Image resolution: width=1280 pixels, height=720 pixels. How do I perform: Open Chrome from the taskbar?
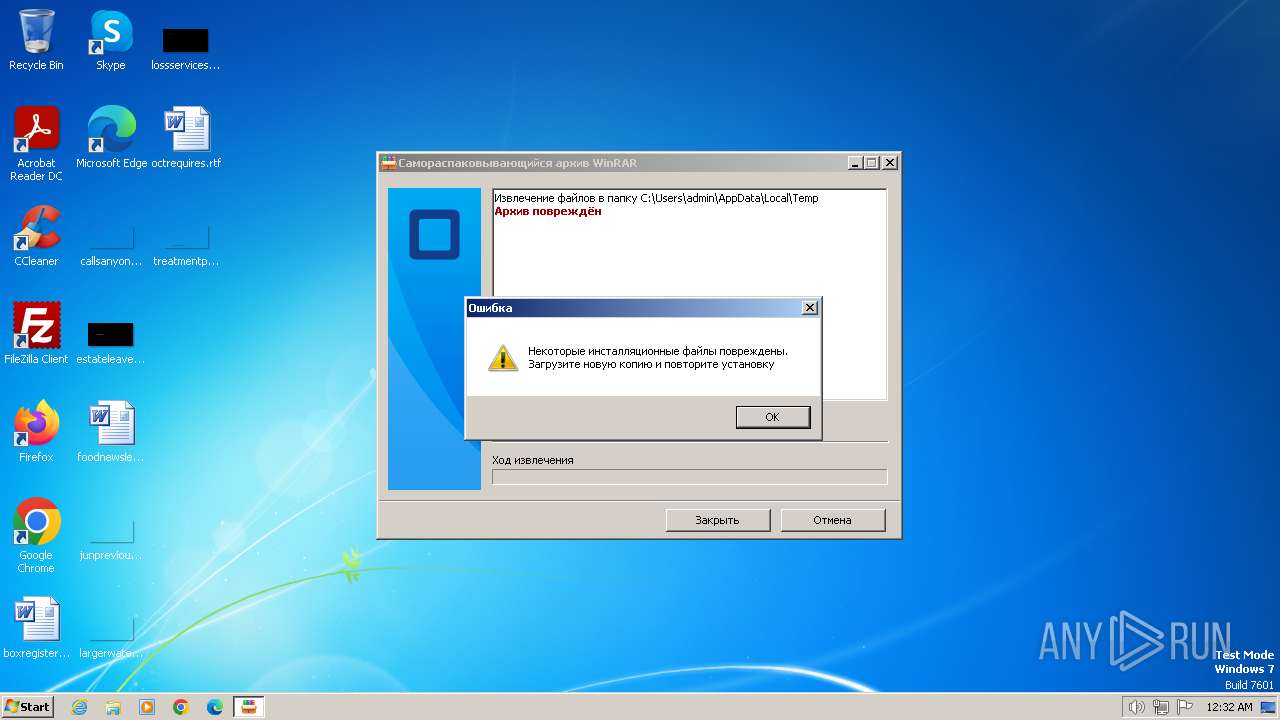coord(181,707)
